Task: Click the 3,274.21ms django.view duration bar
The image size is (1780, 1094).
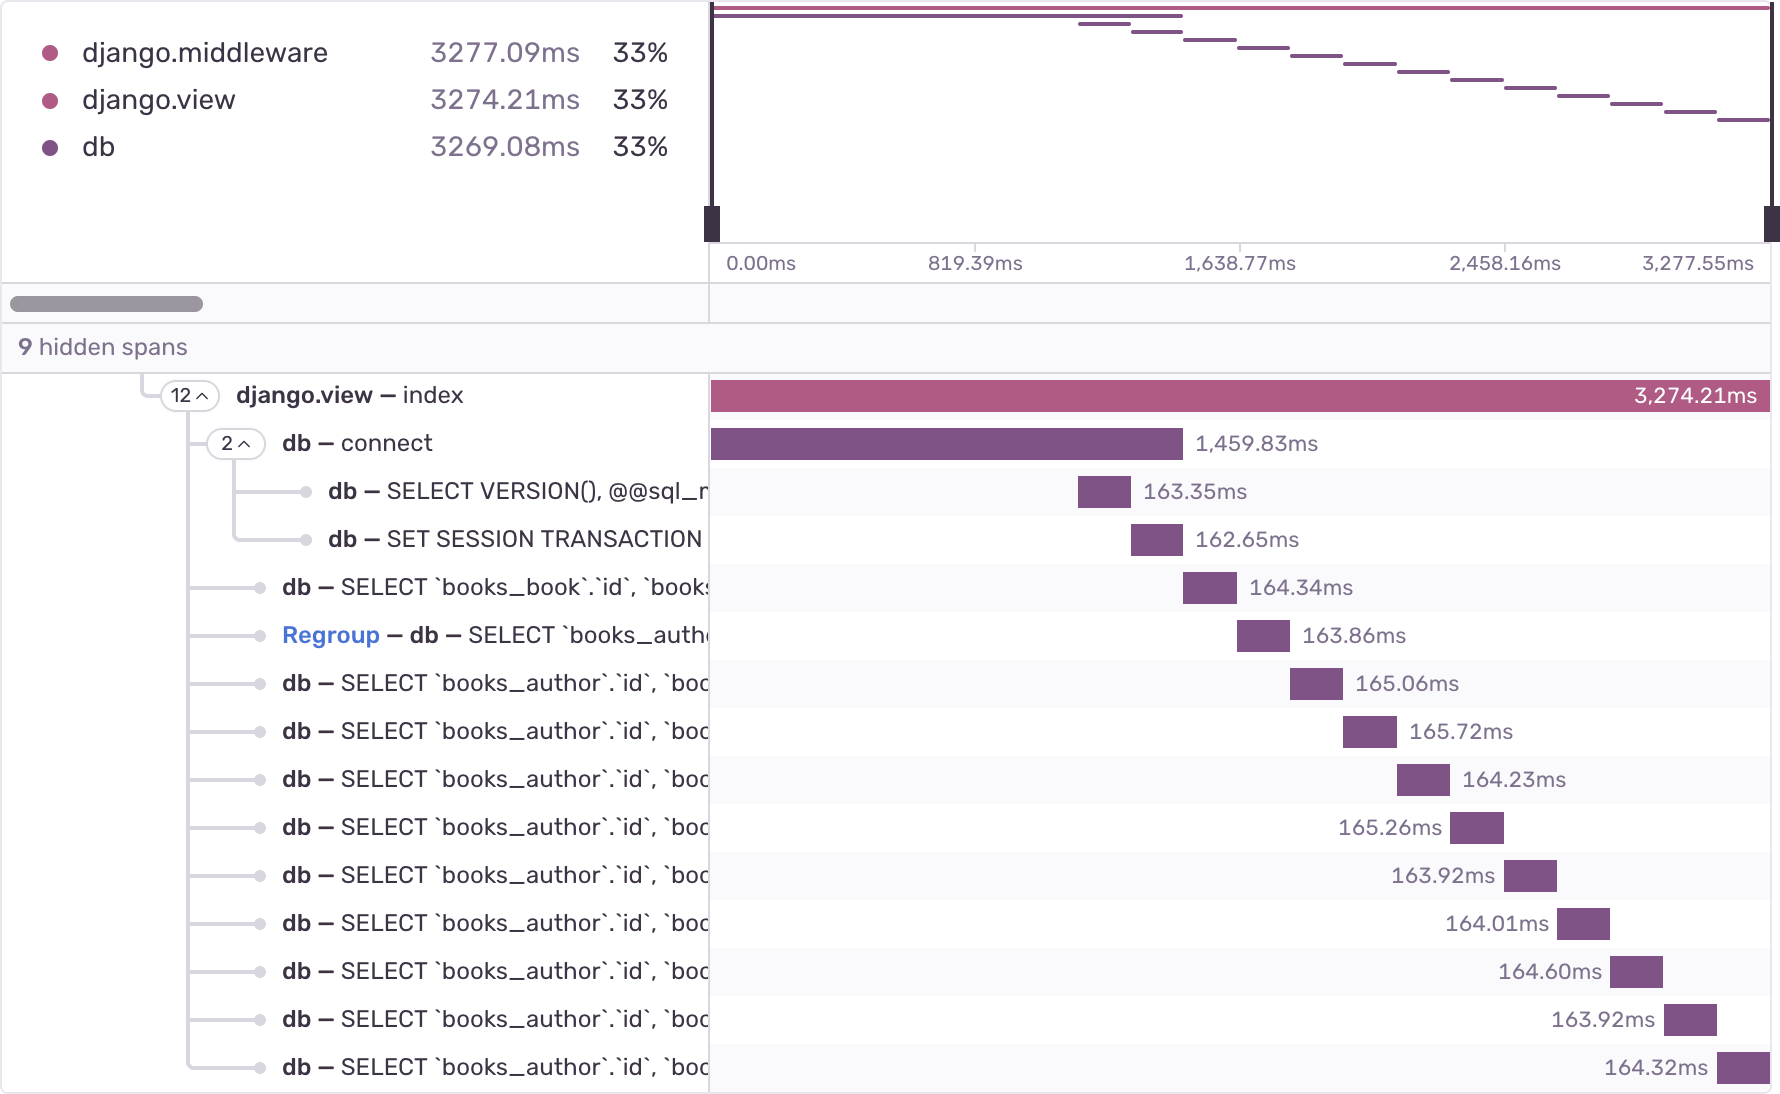Action: (x=1240, y=396)
